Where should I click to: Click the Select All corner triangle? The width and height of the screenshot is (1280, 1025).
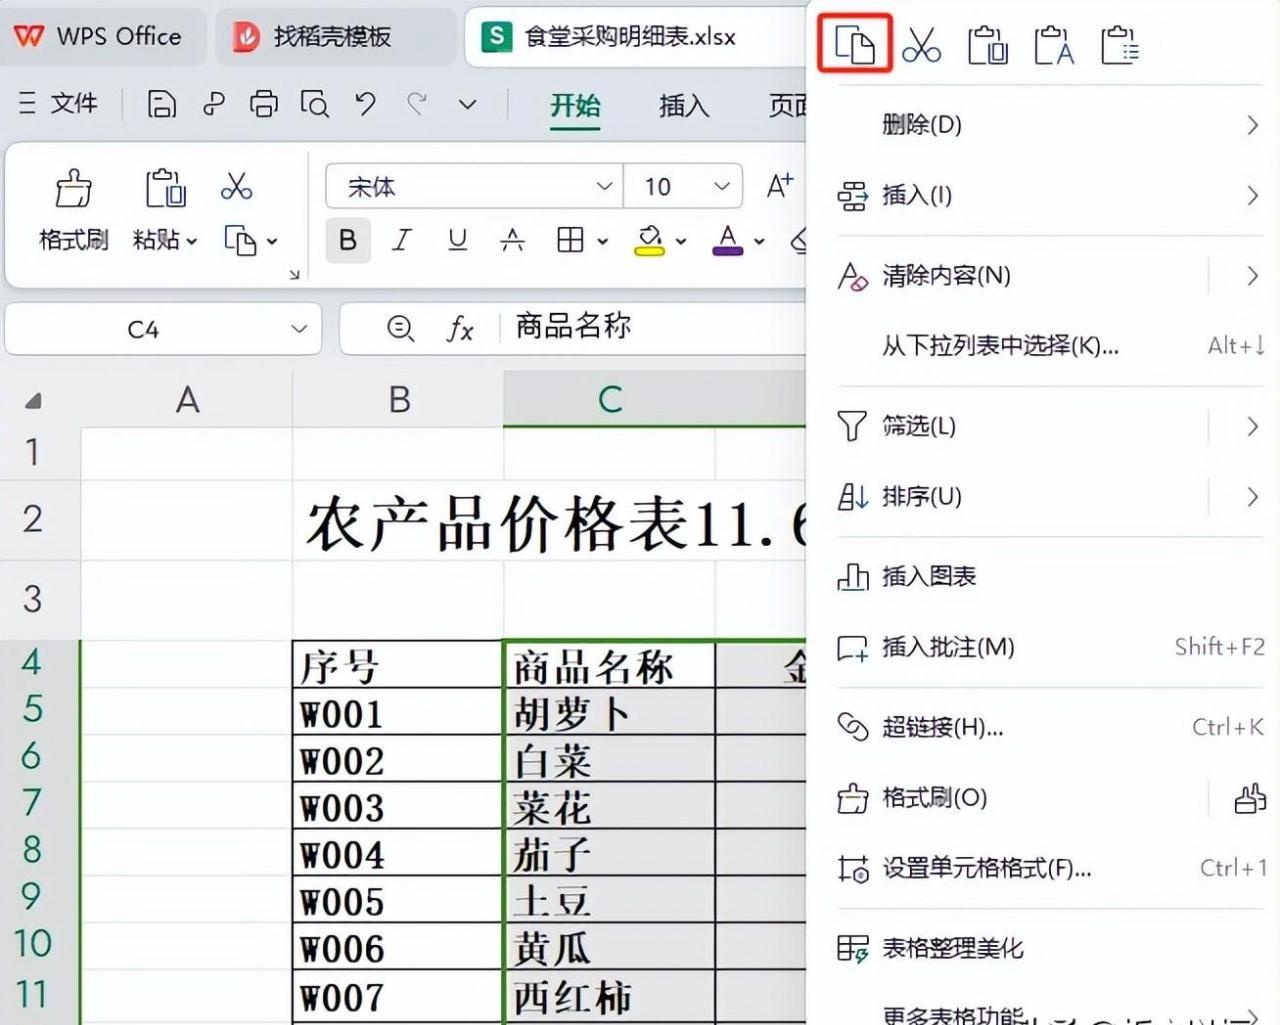34,401
